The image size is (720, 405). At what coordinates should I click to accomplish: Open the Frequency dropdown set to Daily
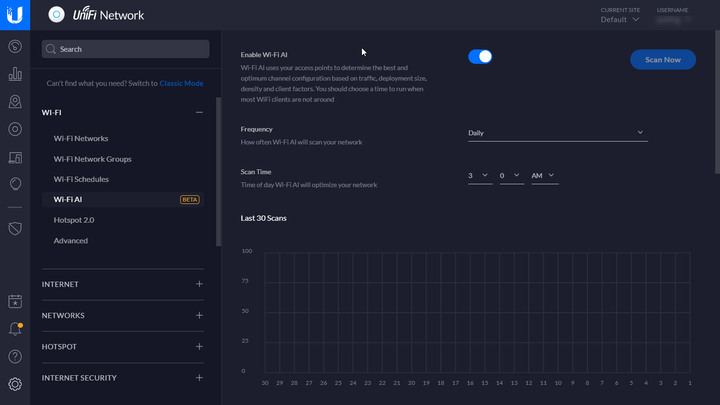[x=557, y=133]
